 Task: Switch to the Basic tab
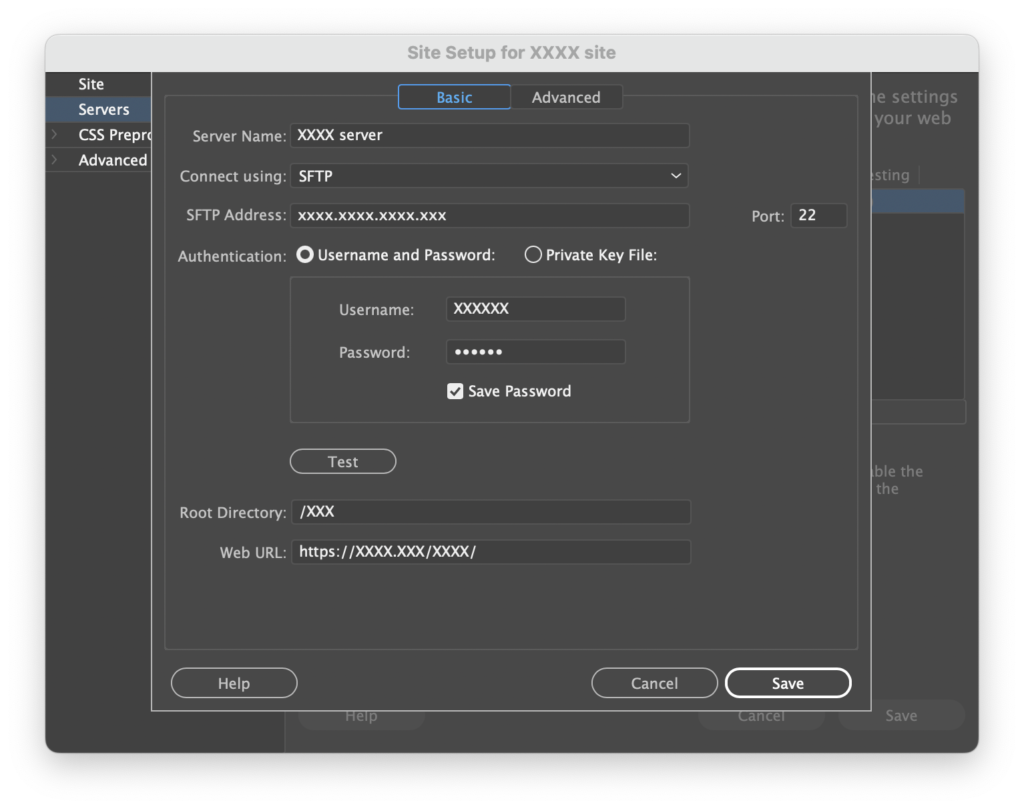pos(454,97)
